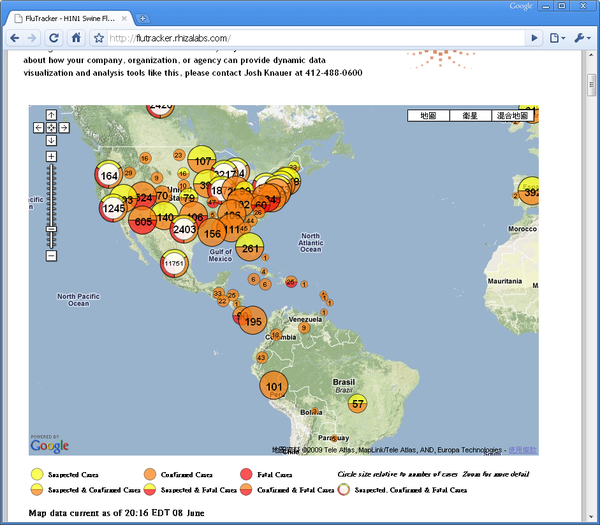Click the 'Confirmed Cases' legend label
The width and height of the screenshot is (600, 525).
point(186,475)
